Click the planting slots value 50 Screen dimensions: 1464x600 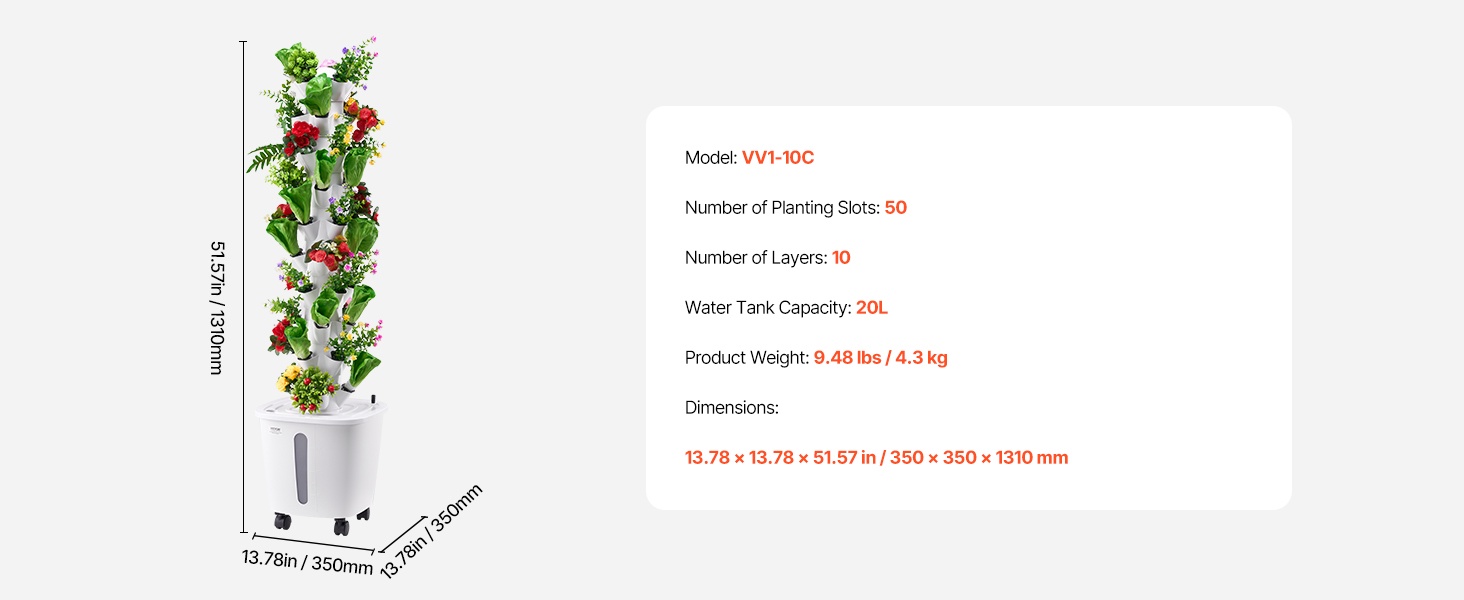pos(895,208)
